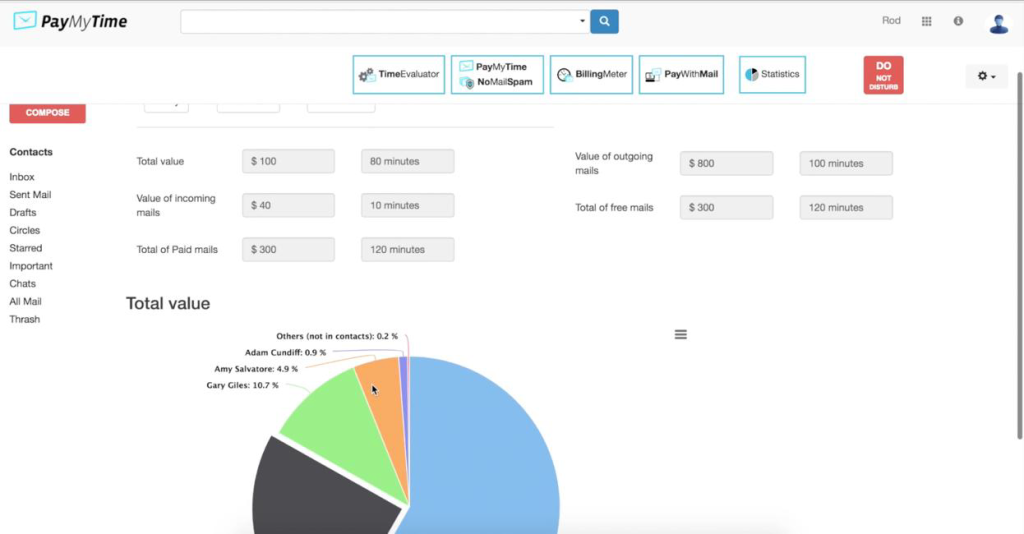Click the Total value $ 100 field
1024x534 pixels.
[288, 161]
